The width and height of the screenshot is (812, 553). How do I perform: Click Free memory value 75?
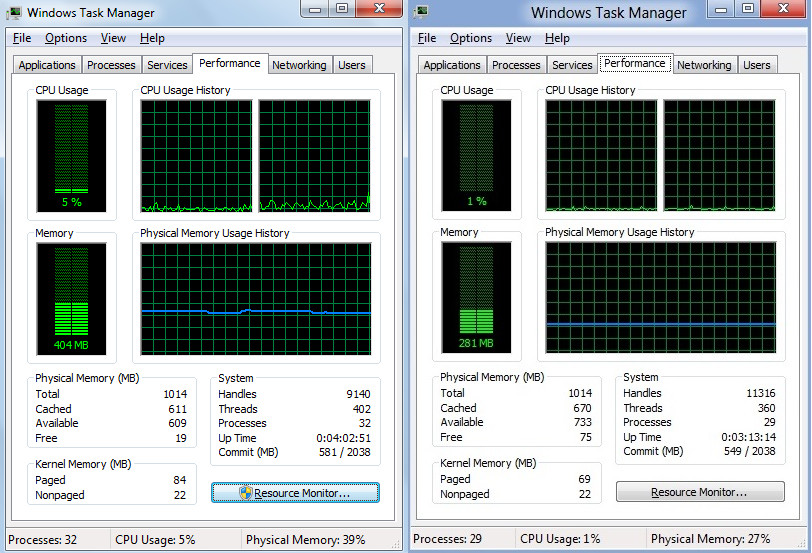pyautogui.click(x=586, y=437)
